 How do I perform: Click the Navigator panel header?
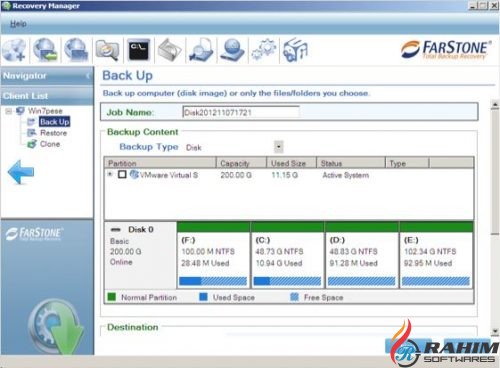(x=47, y=76)
